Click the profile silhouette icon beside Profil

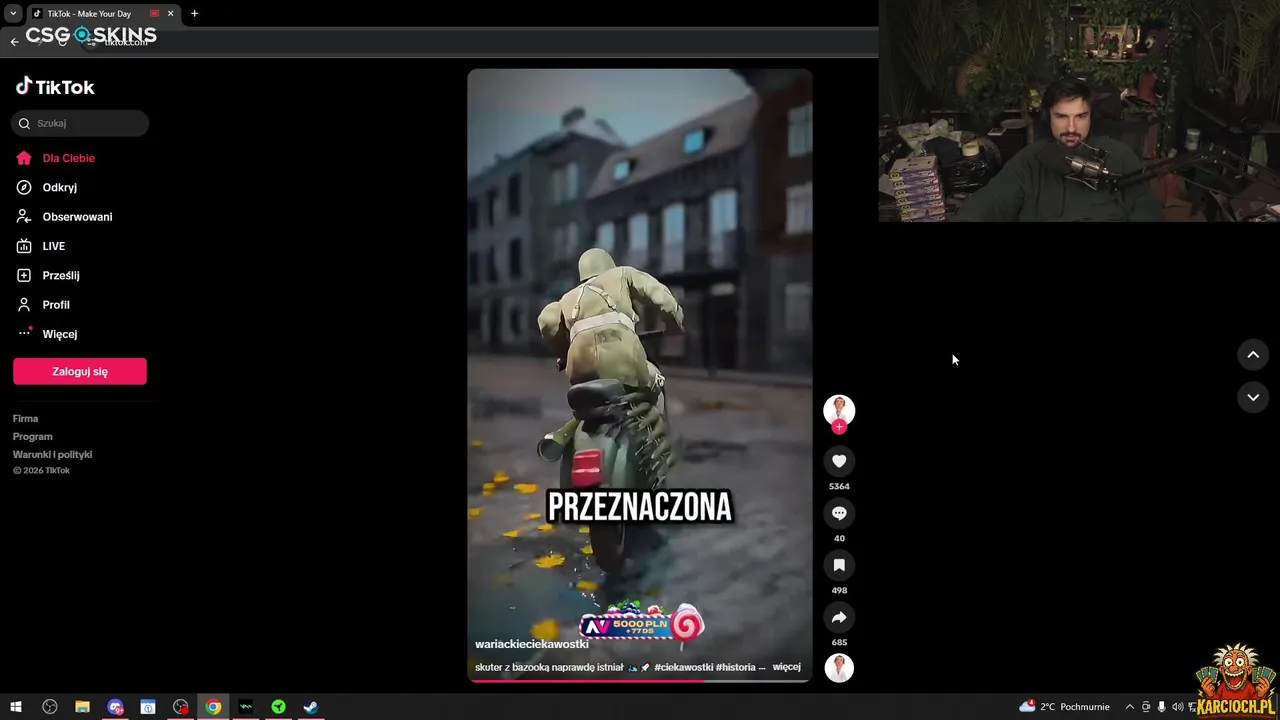pyautogui.click(x=24, y=305)
